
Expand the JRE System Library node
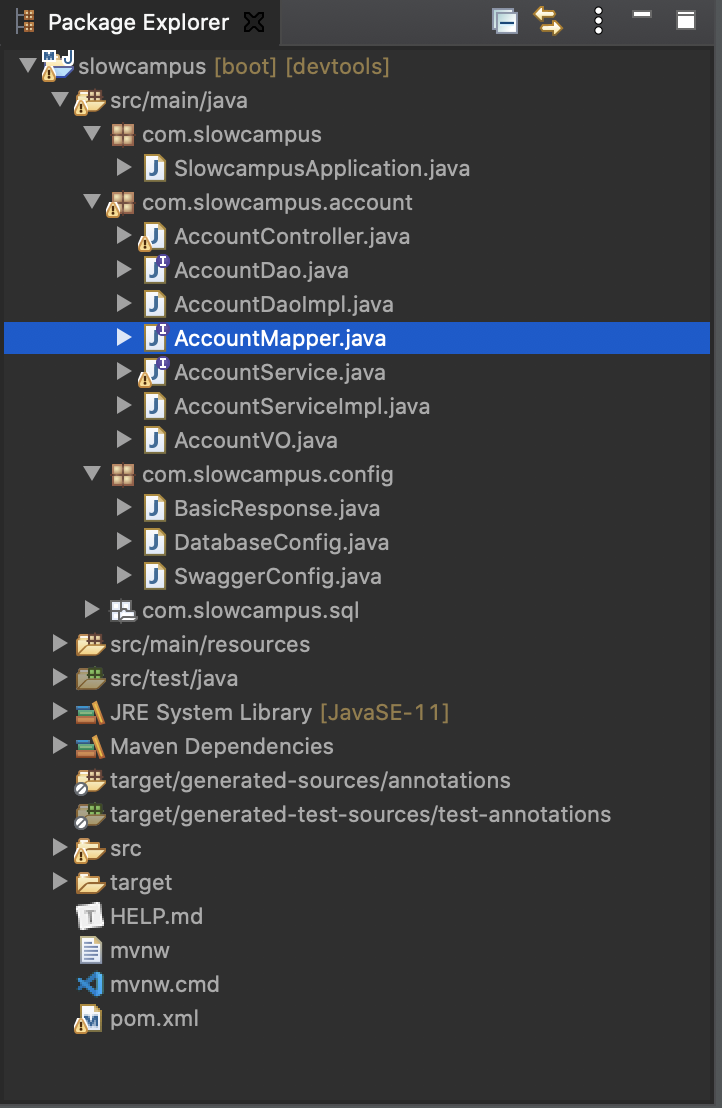coord(60,712)
